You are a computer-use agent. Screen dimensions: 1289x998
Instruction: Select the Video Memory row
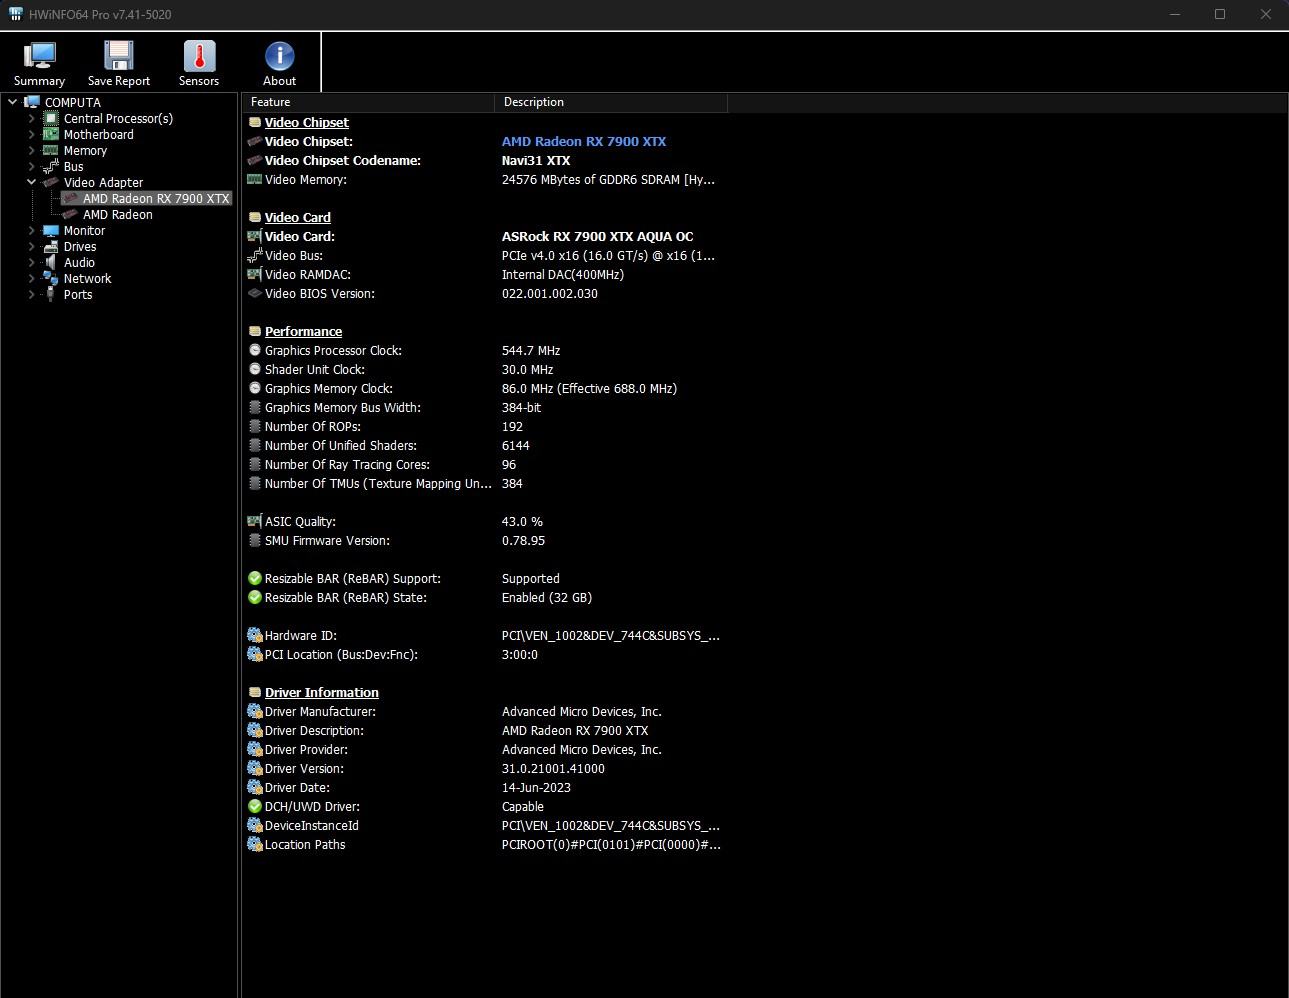[484, 179]
